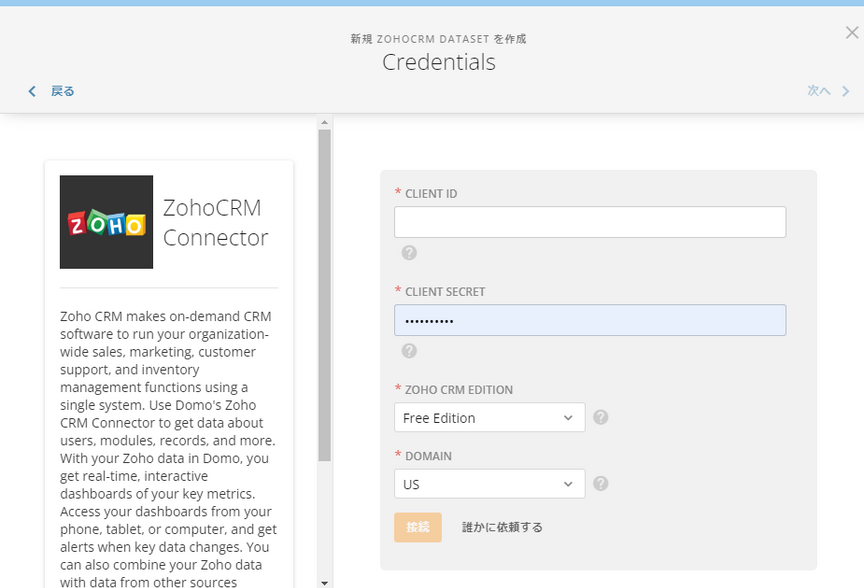Go back via 戻る link
This screenshot has height=588, width=864.
click(x=63, y=91)
